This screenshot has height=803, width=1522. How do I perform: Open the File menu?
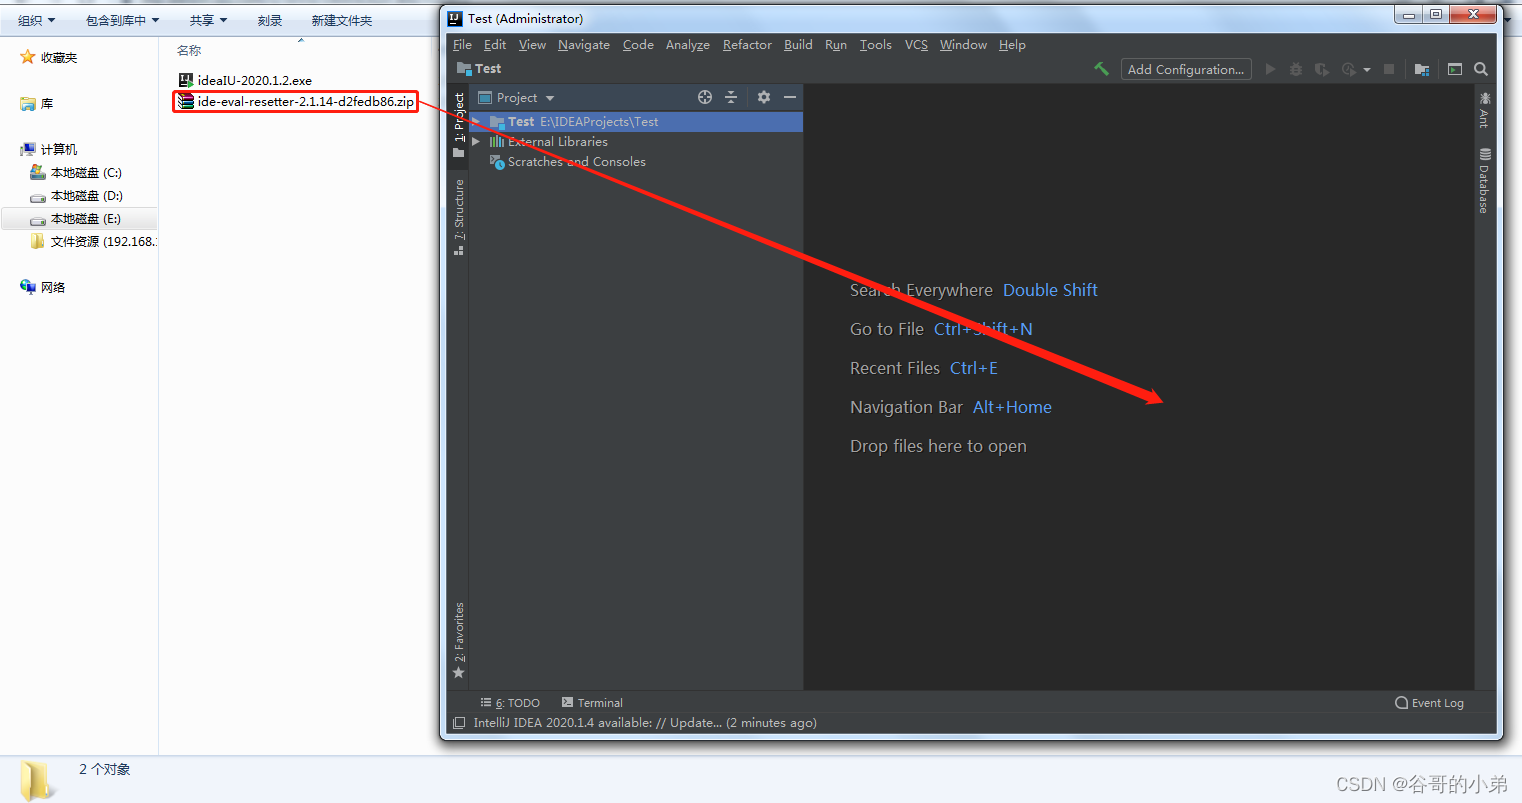[x=462, y=44]
